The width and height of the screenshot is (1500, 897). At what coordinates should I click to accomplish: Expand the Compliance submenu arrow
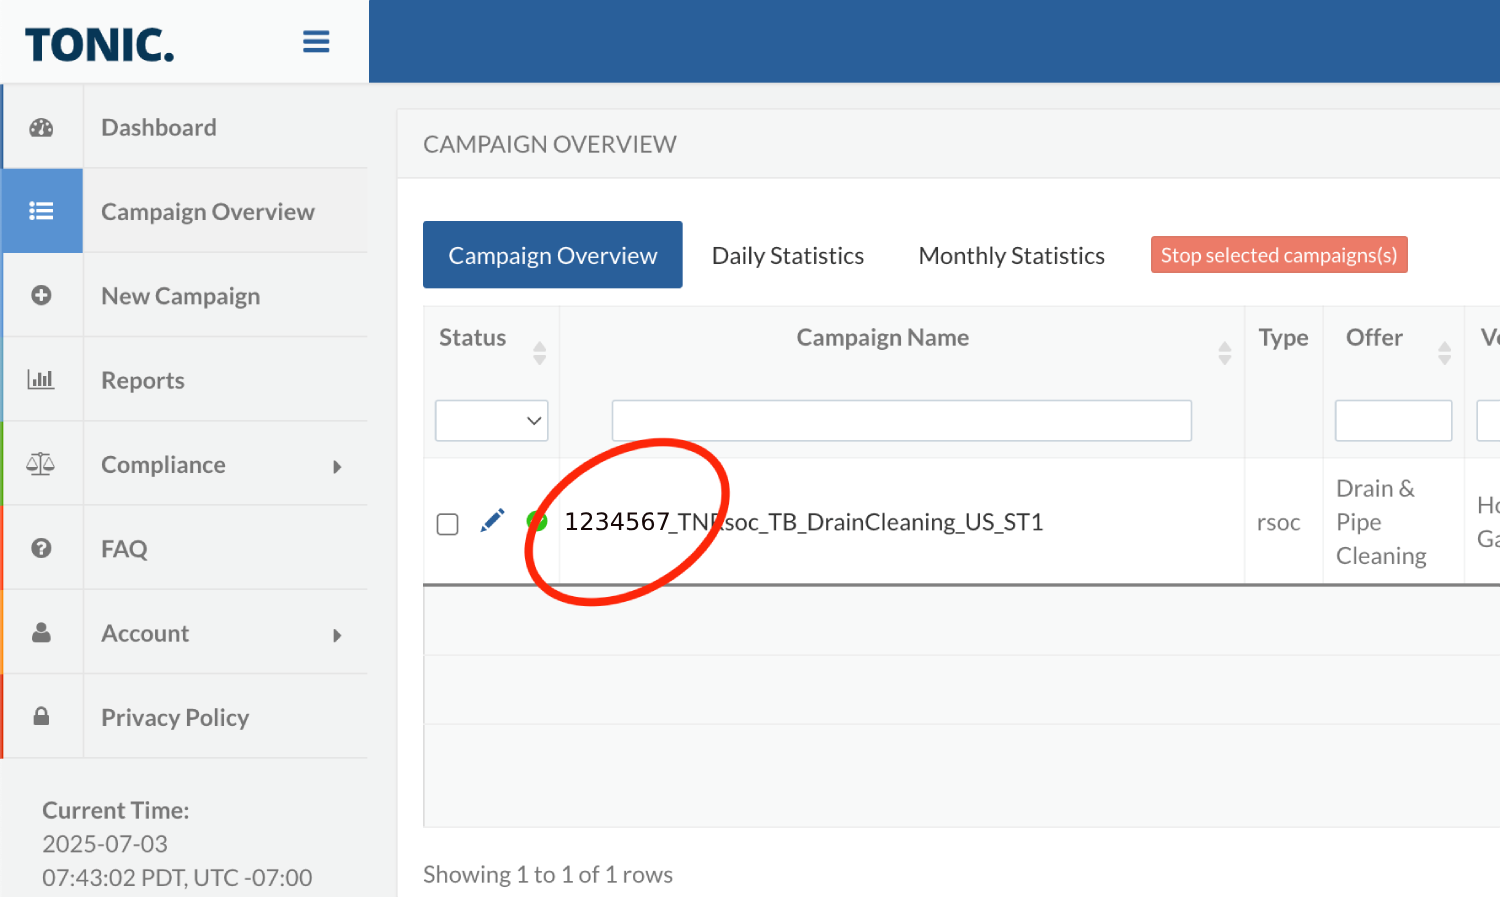[337, 466]
